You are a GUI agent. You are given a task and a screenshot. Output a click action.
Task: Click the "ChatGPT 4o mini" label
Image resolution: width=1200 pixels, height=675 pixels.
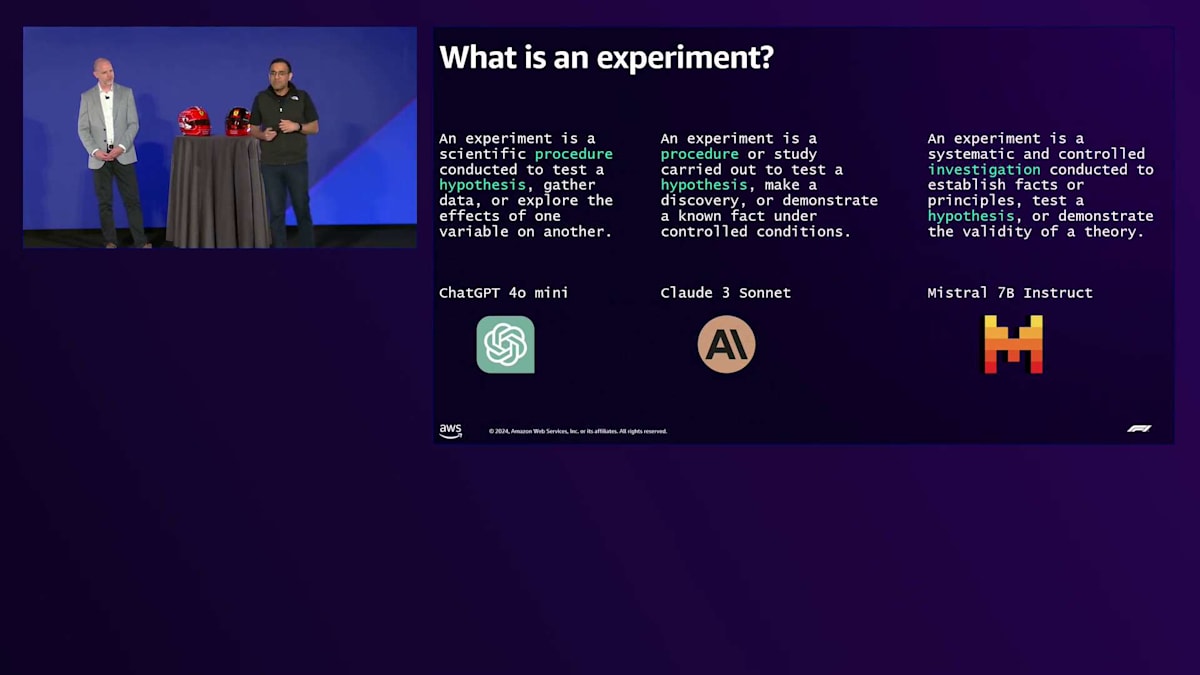click(x=504, y=293)
